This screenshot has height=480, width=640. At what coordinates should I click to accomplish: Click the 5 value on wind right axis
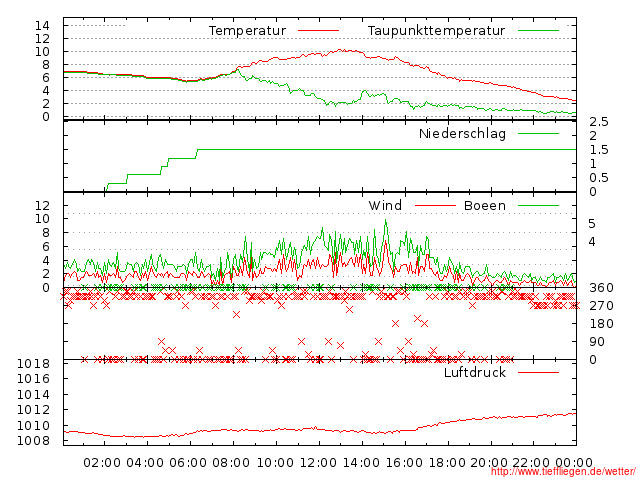click(592, 224)
